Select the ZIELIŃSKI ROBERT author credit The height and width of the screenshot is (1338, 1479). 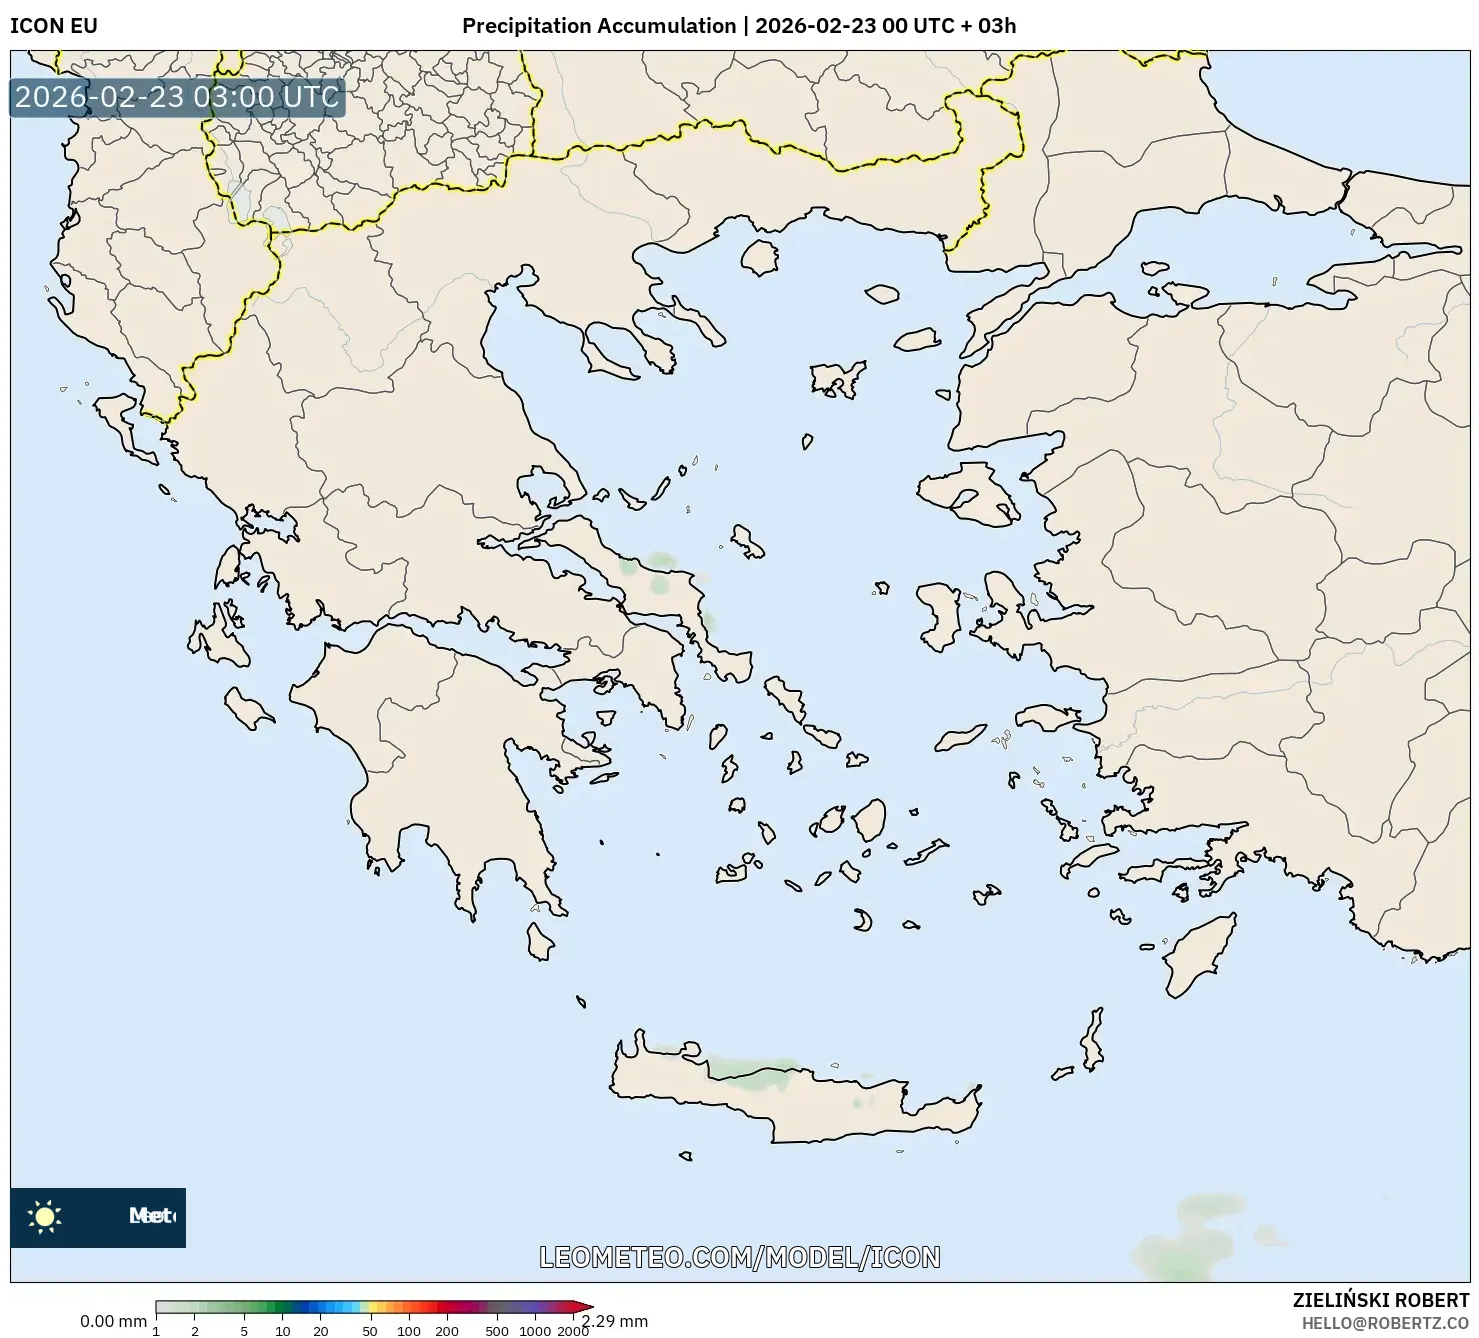[1380, 1301]
